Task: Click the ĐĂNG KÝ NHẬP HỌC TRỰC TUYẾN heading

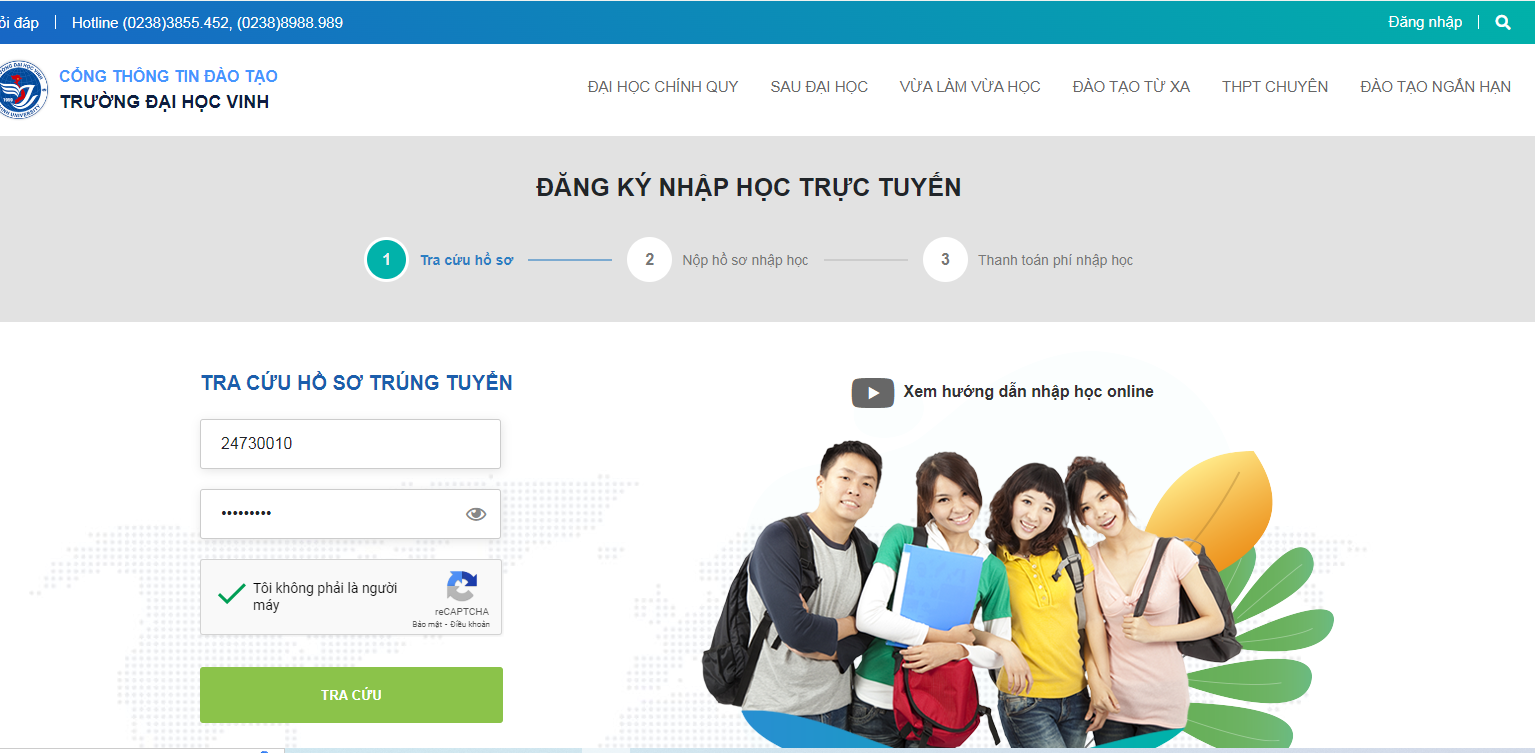Action: (x=748, y=187)
